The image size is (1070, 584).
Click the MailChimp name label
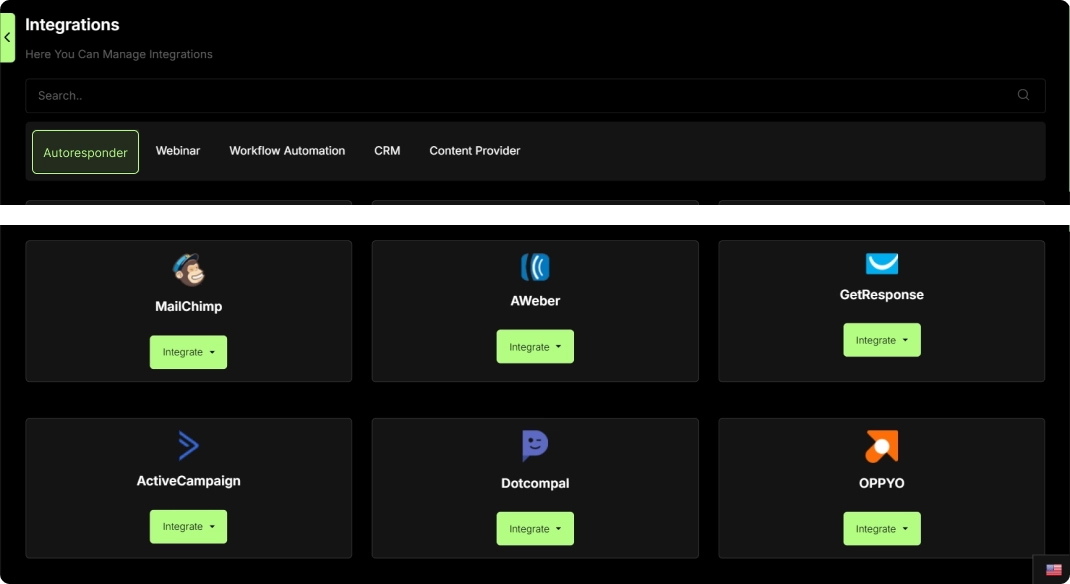coord(188,306)
